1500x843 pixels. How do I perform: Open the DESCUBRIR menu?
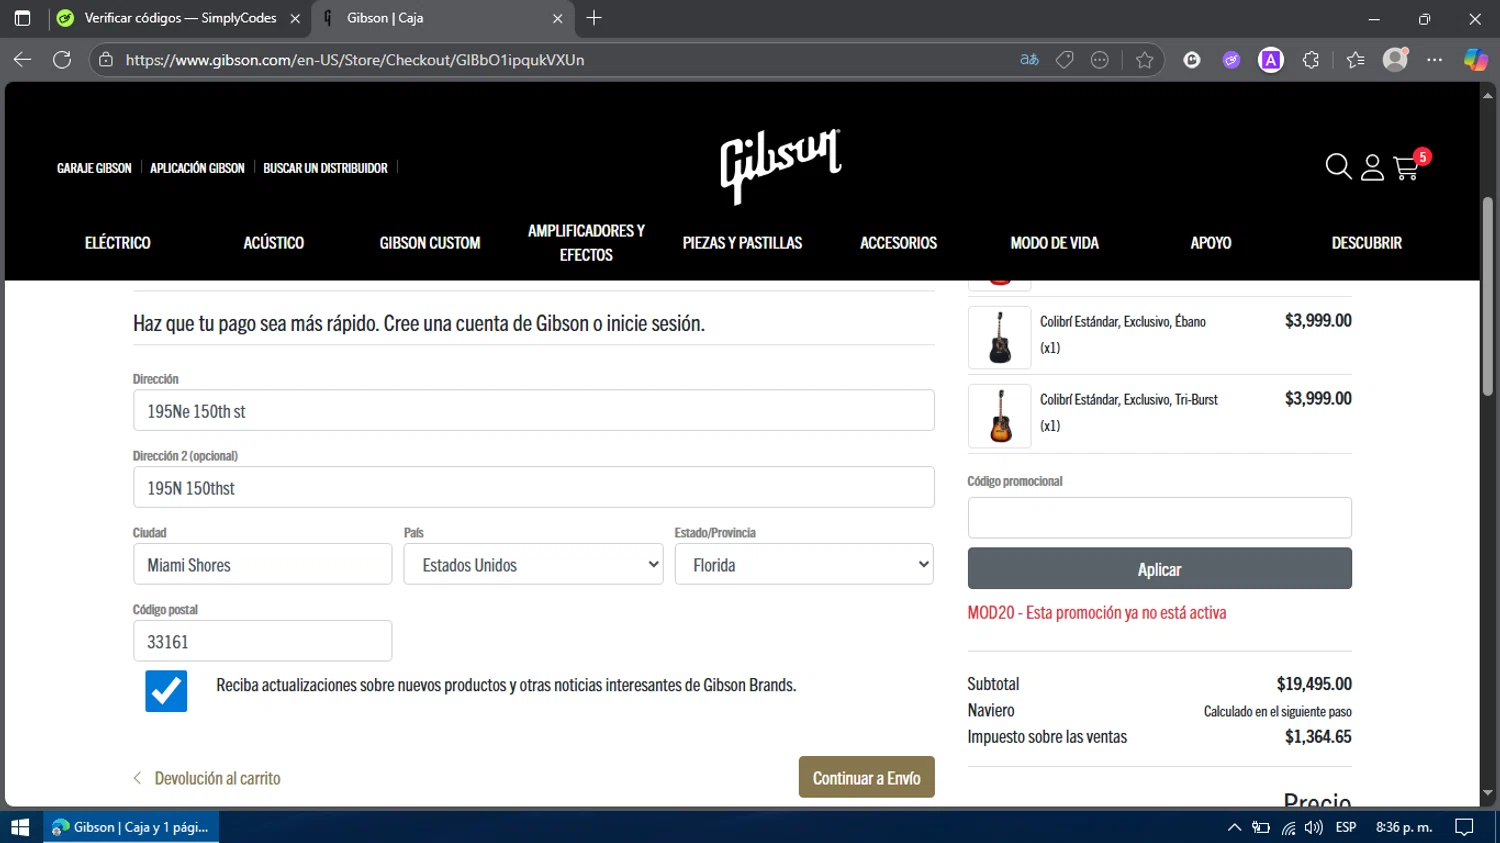pyautogui.click(x=1366, y=243)
